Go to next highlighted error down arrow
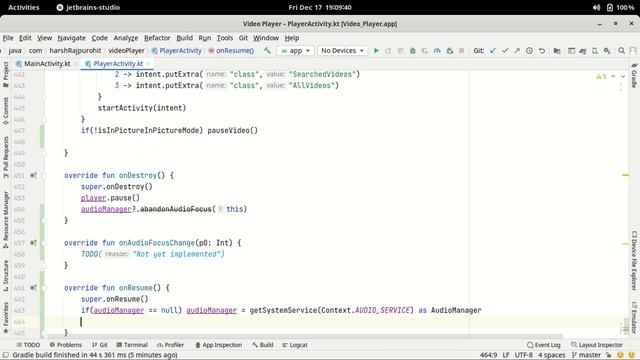640x360 pixels. pyautogui.click(x=623, y=76)
